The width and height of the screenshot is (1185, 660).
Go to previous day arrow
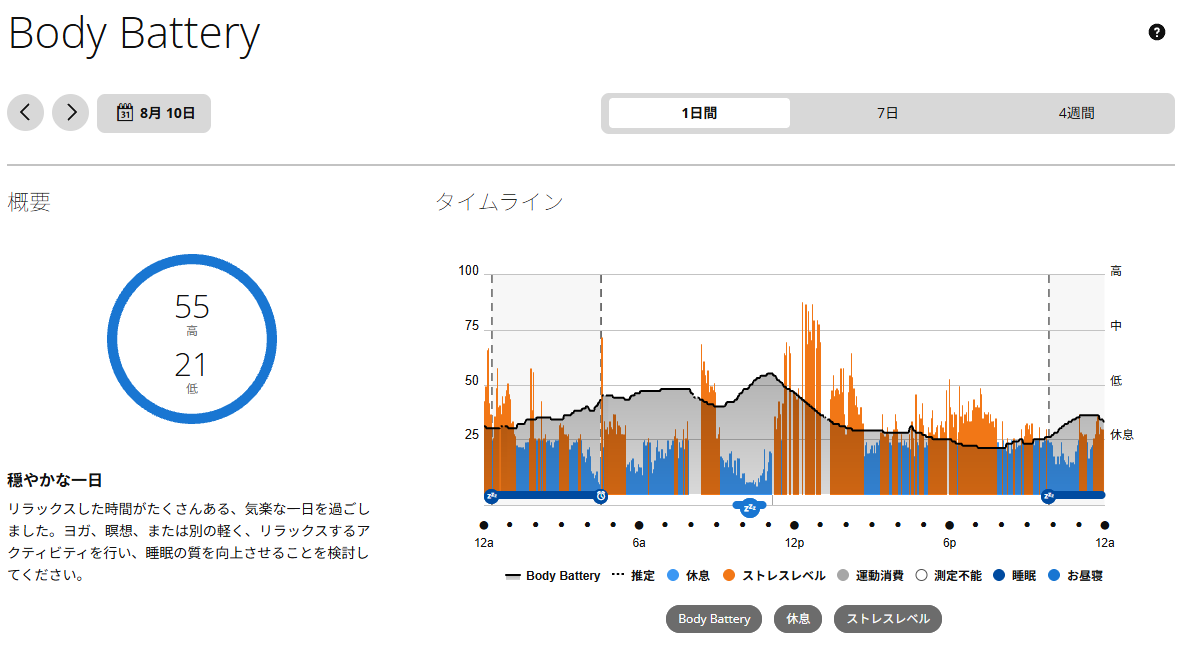coord(26,113)
